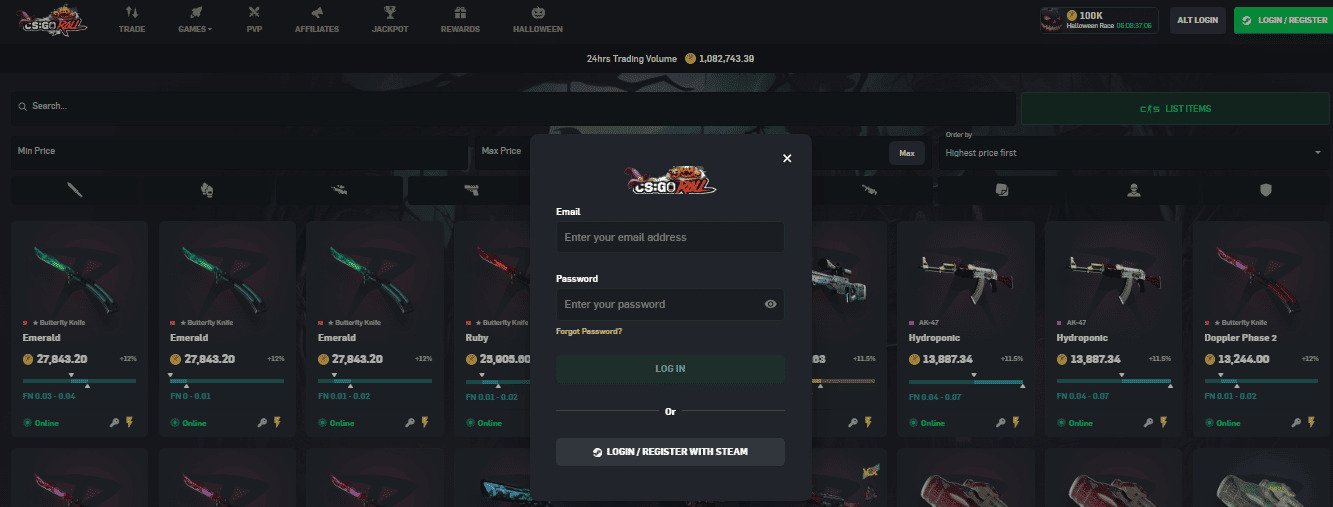Select the agent character category icon

point(1133,190)
